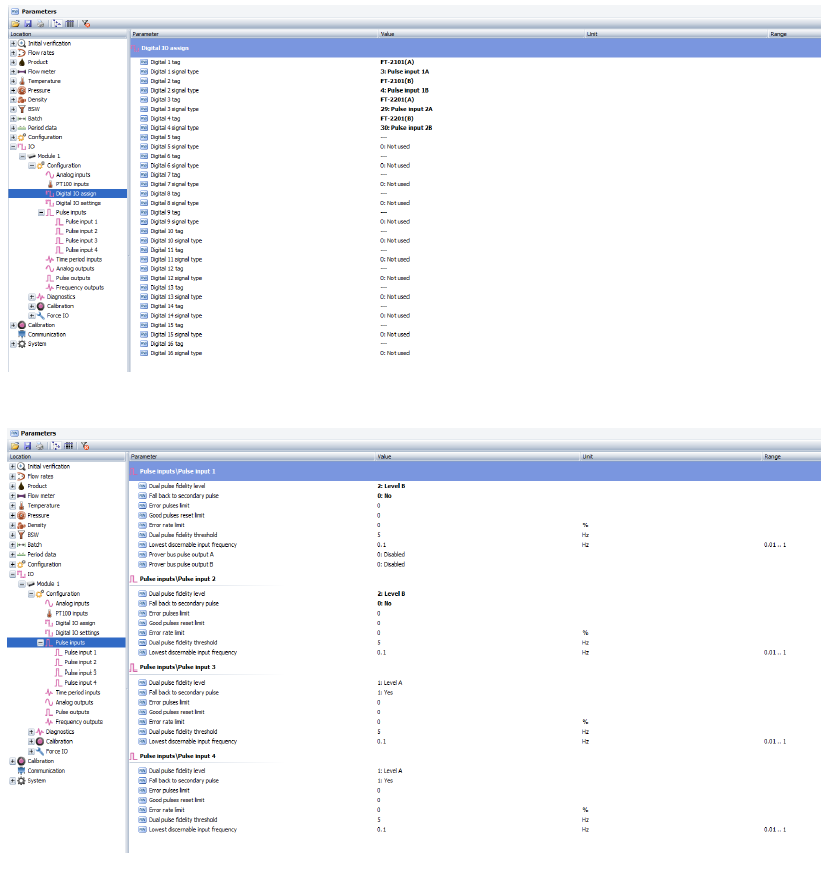BSW funnel icon in Digital IO assign window tree

[22, 109]
